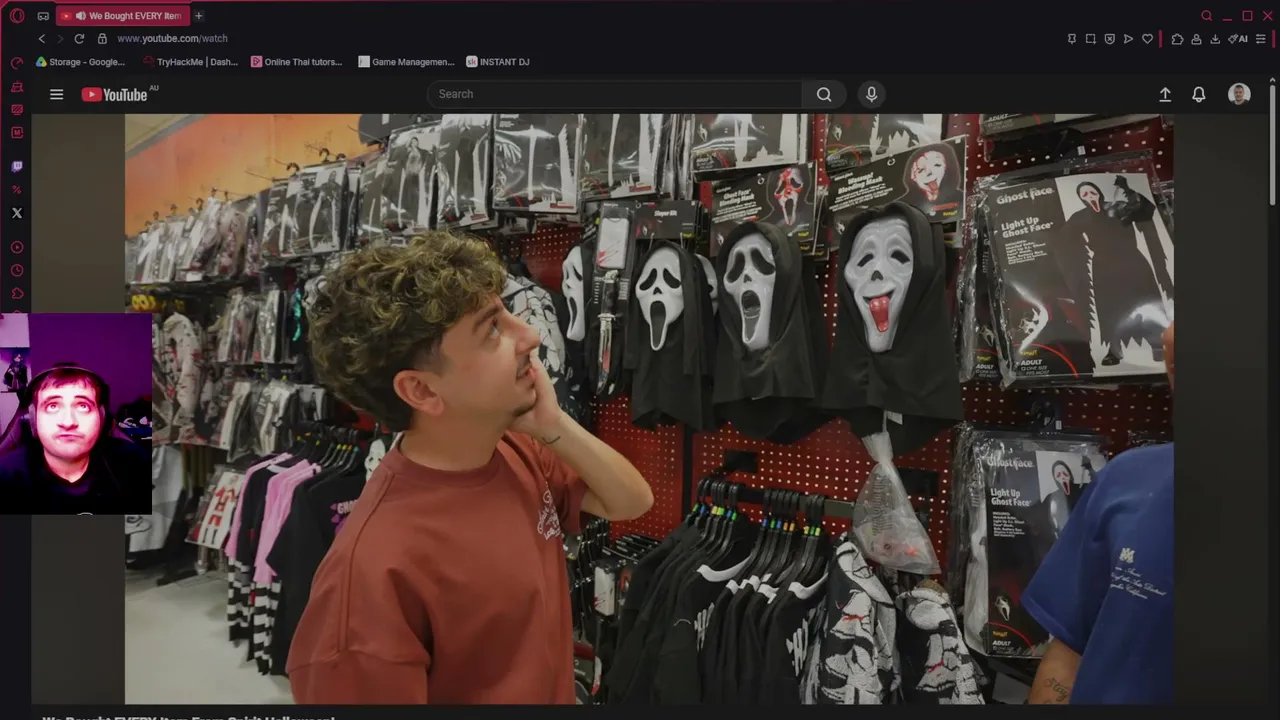This screenshot has height=720, width=1280.
Task: Click the scrollbar up arrow
Action: tap(1272, 80)
